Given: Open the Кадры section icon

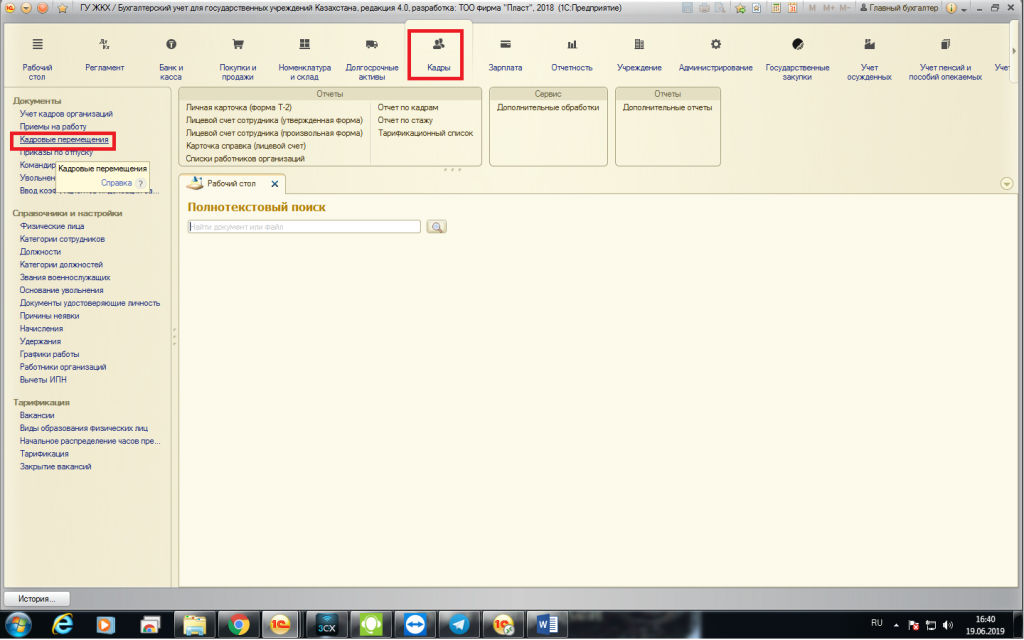Looking at the screenshot, I should pos(438,45).
